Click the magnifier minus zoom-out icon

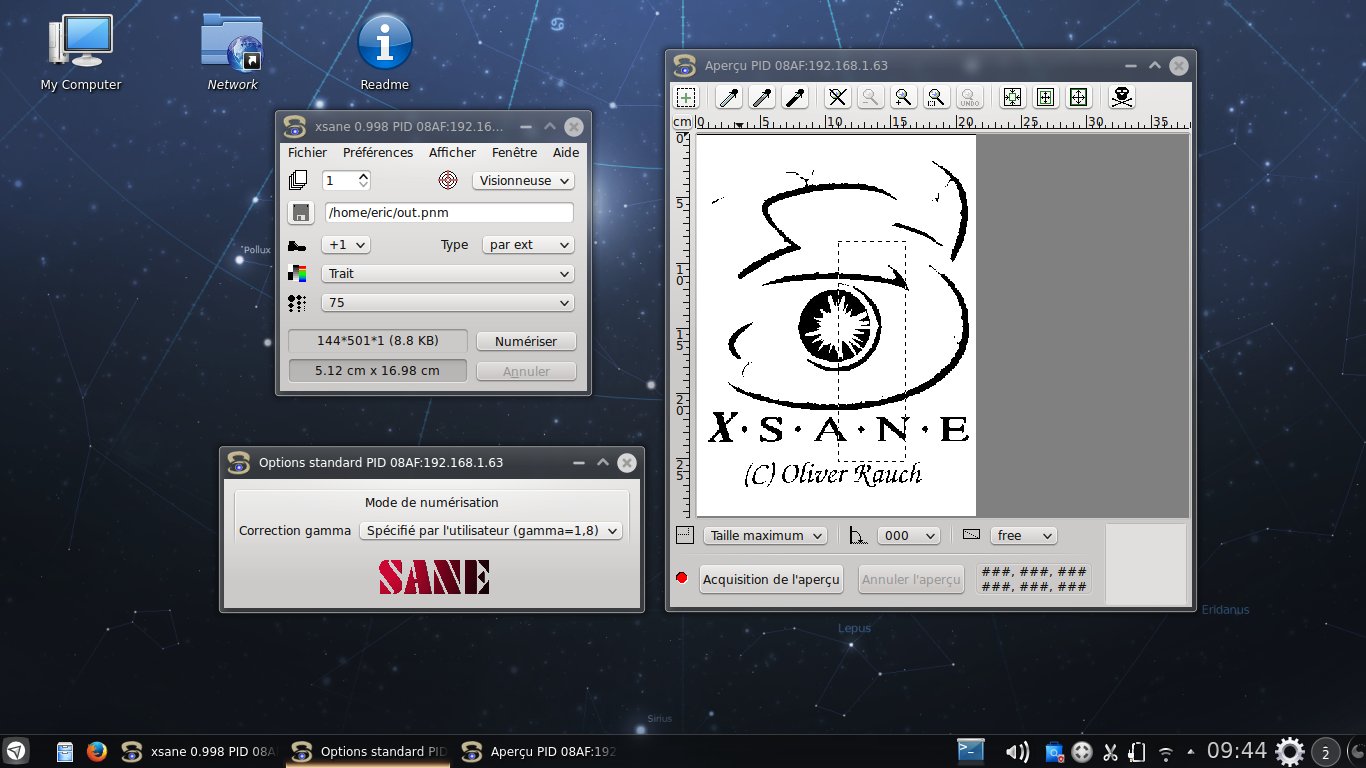pos(871,97)
